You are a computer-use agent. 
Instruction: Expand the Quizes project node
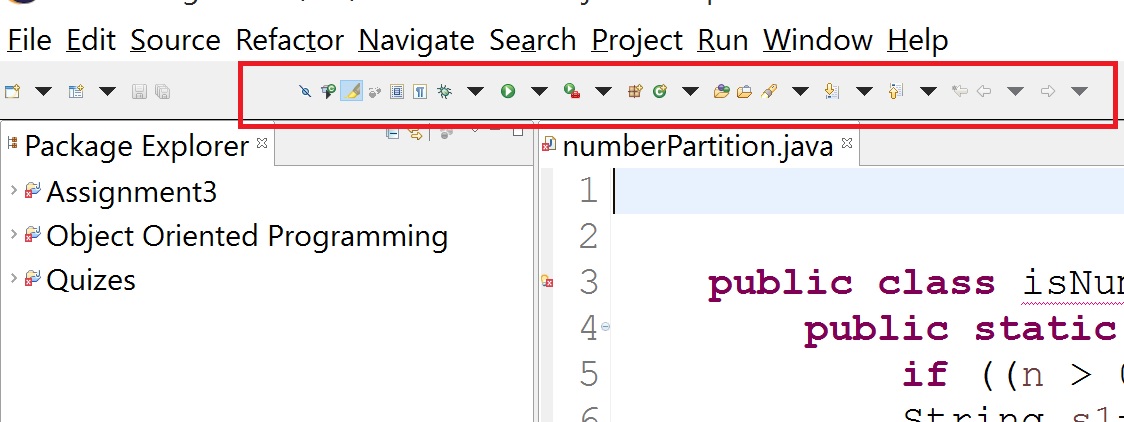12,279
